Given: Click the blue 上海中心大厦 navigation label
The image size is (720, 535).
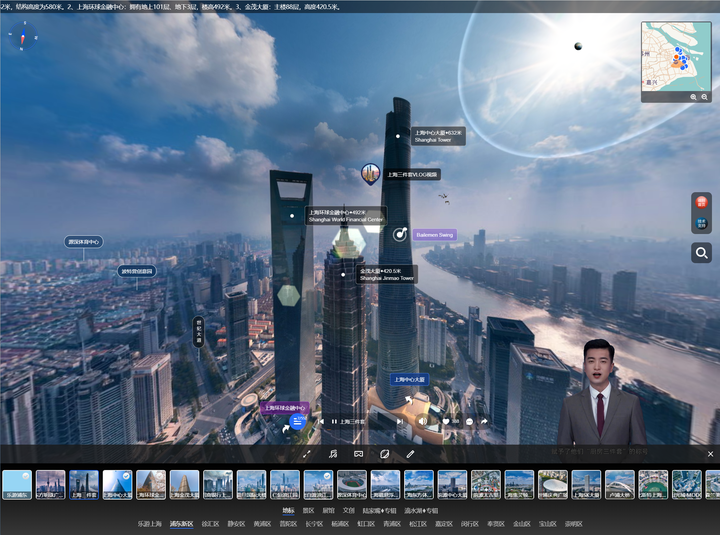Looking at the screenshot, I should pos(410,380).
